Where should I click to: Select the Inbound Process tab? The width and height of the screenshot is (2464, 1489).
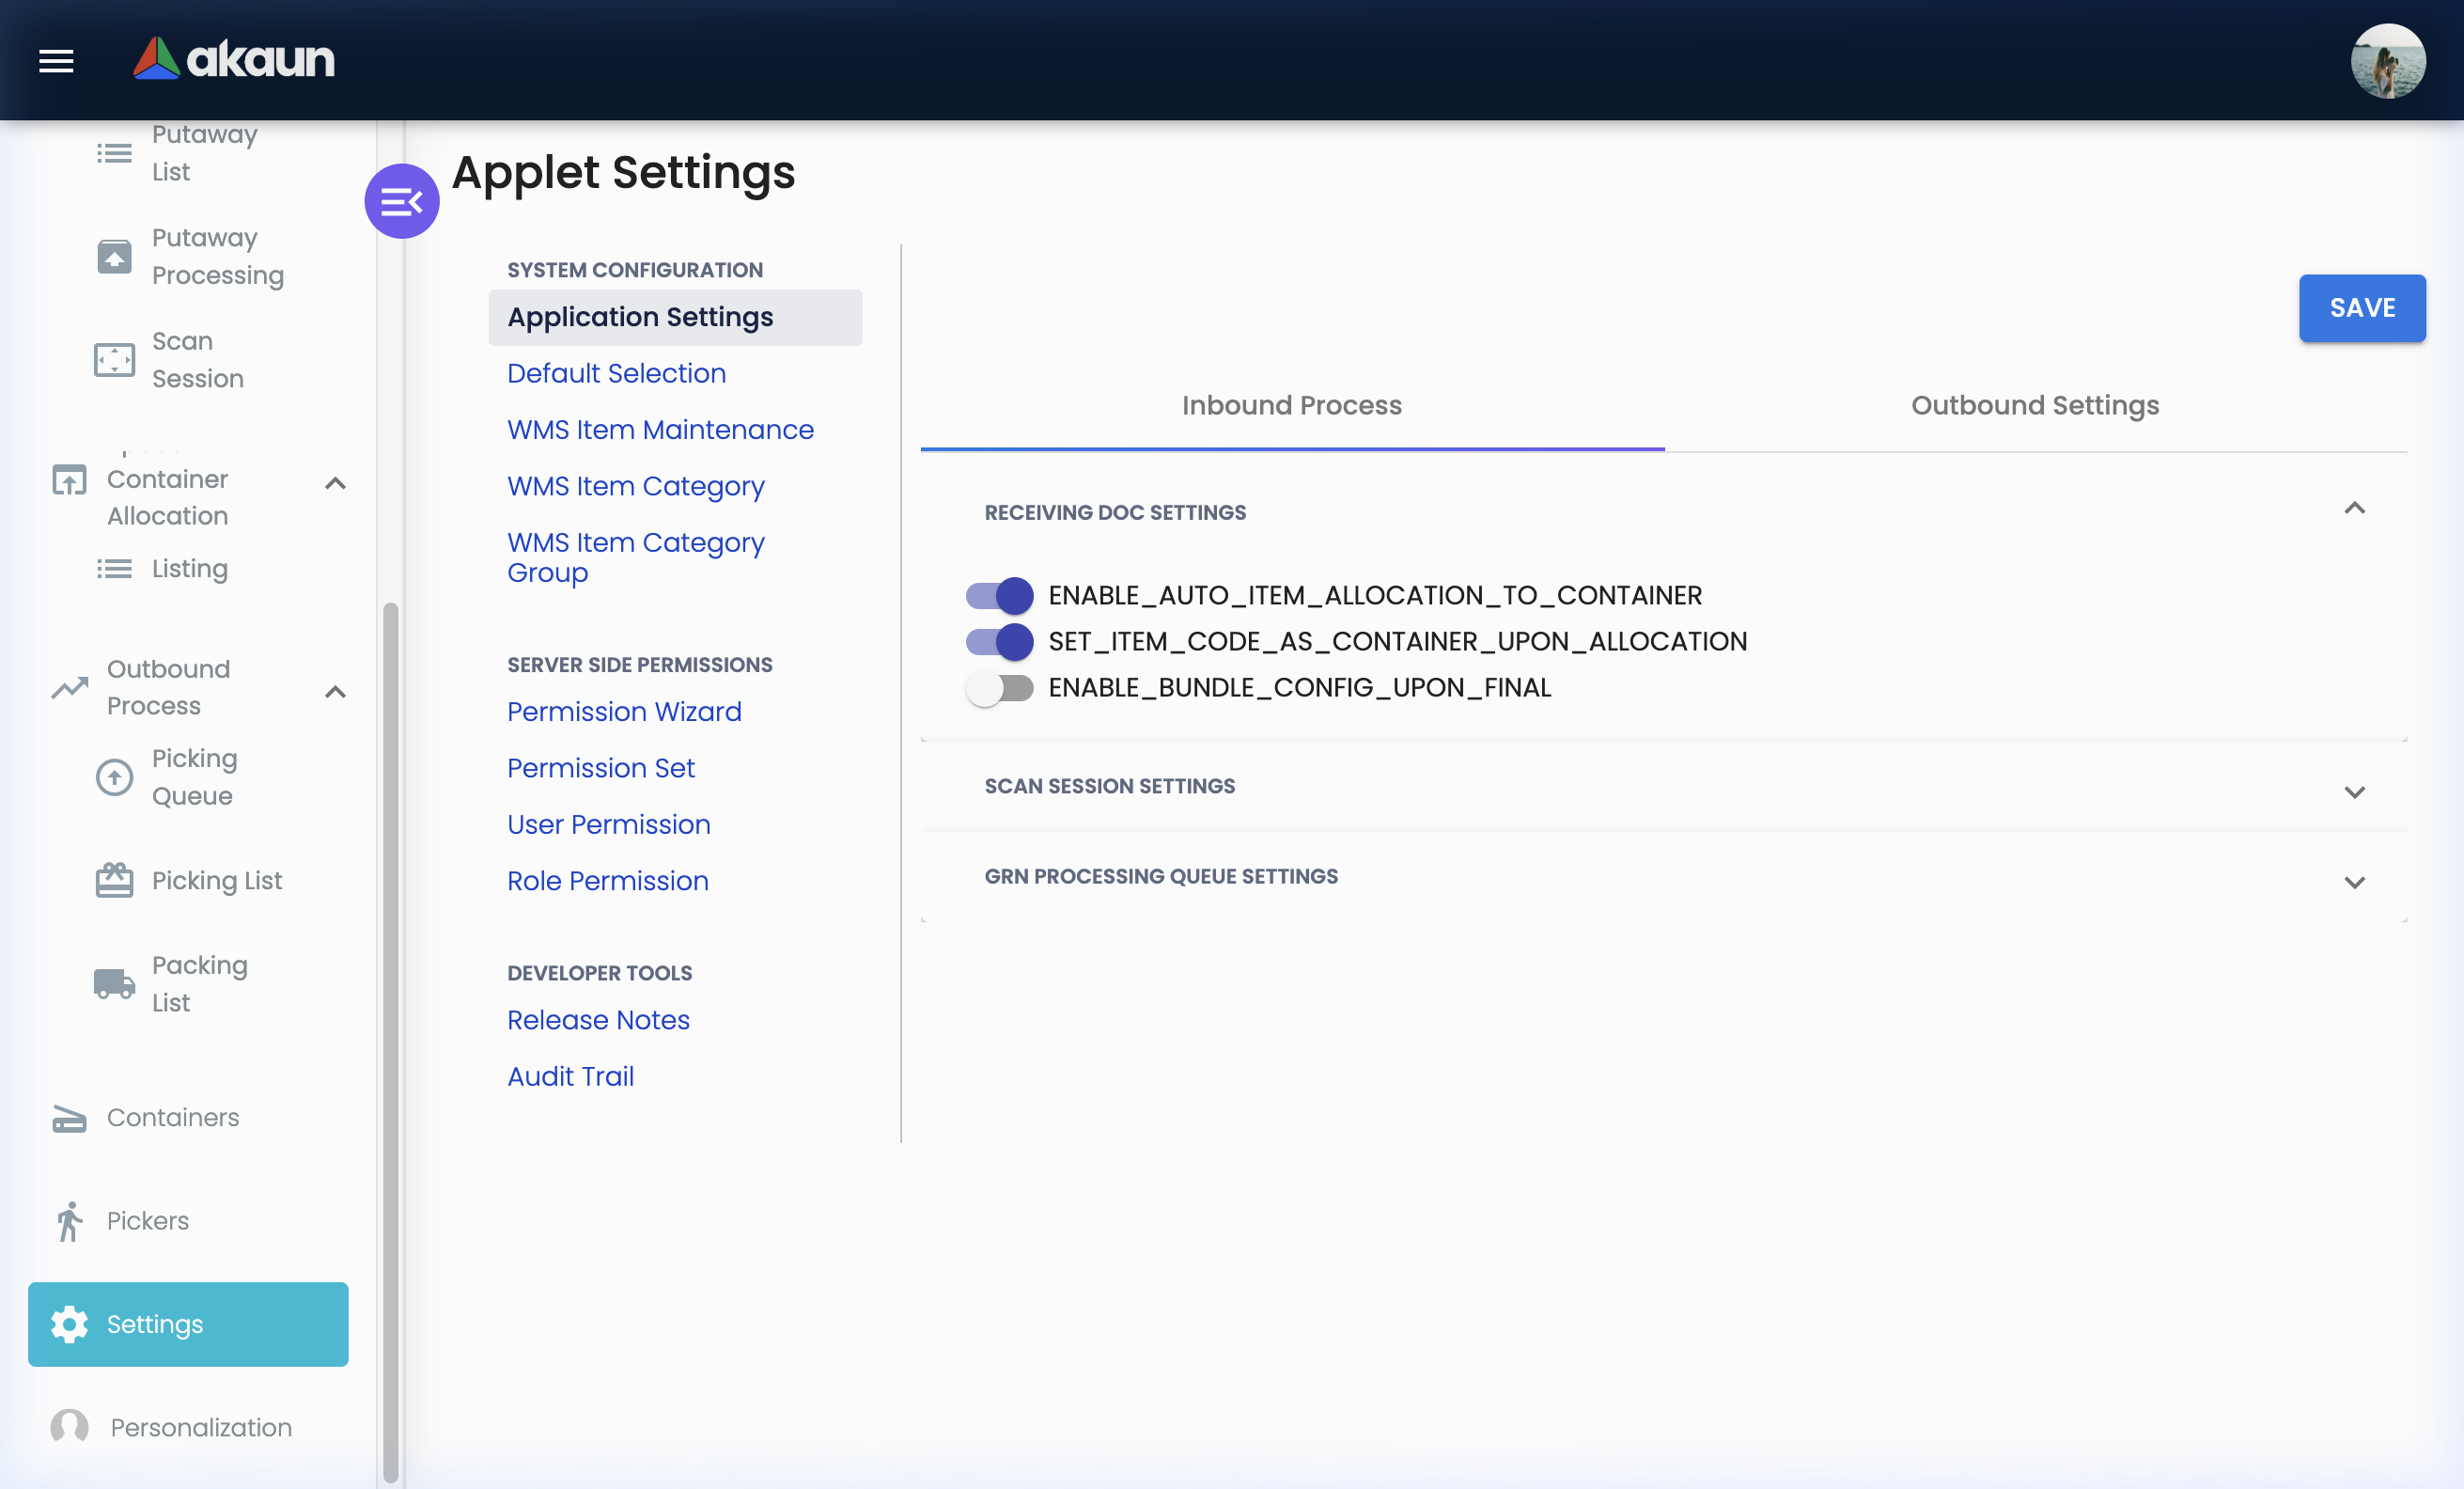(1291, 405)
